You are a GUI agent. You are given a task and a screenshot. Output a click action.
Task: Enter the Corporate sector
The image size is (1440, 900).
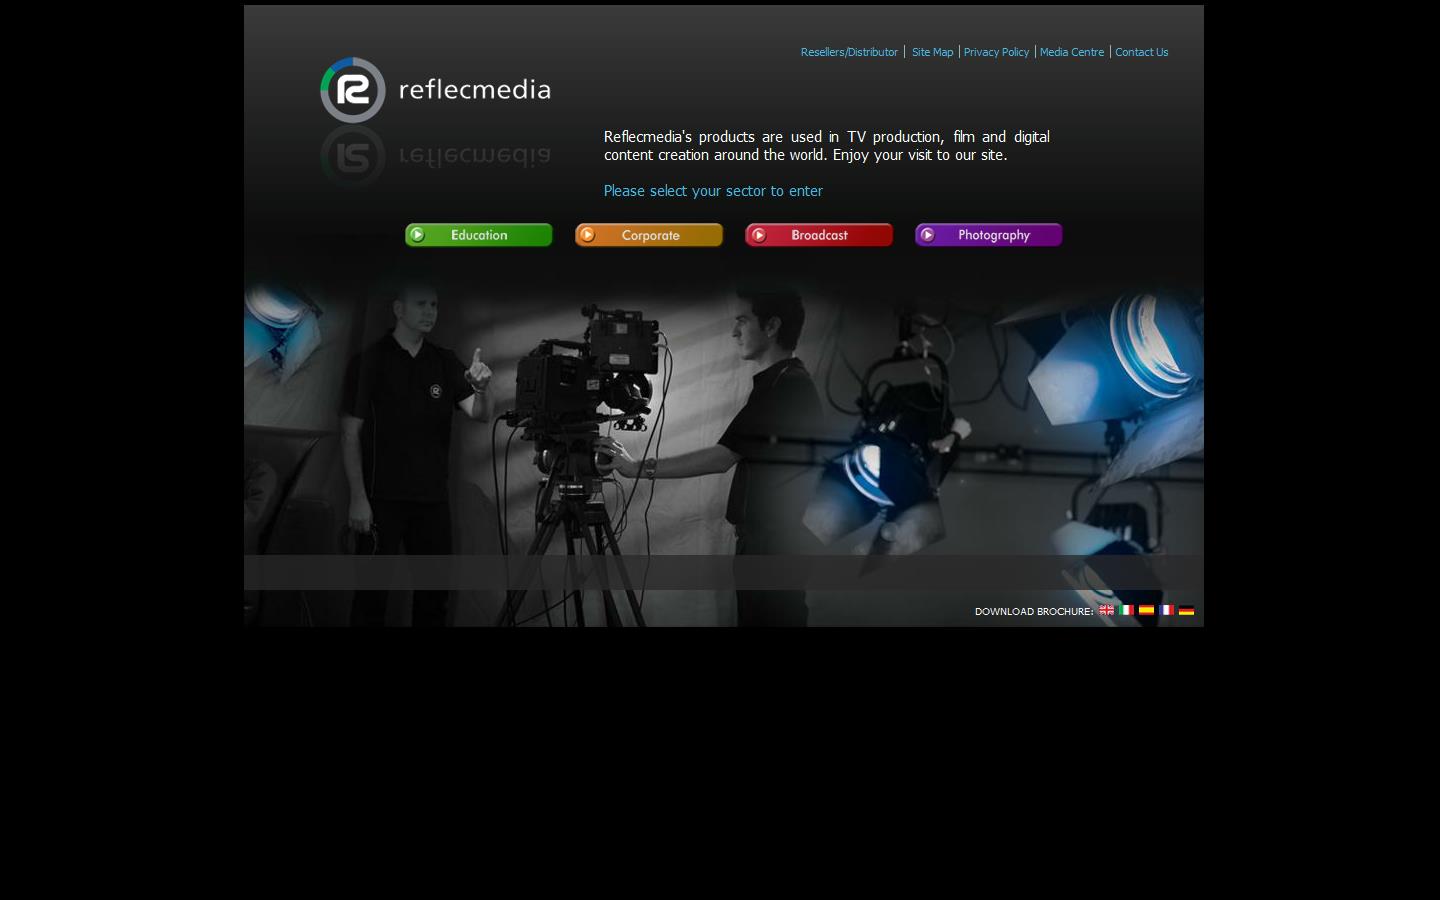coord(648,234)
